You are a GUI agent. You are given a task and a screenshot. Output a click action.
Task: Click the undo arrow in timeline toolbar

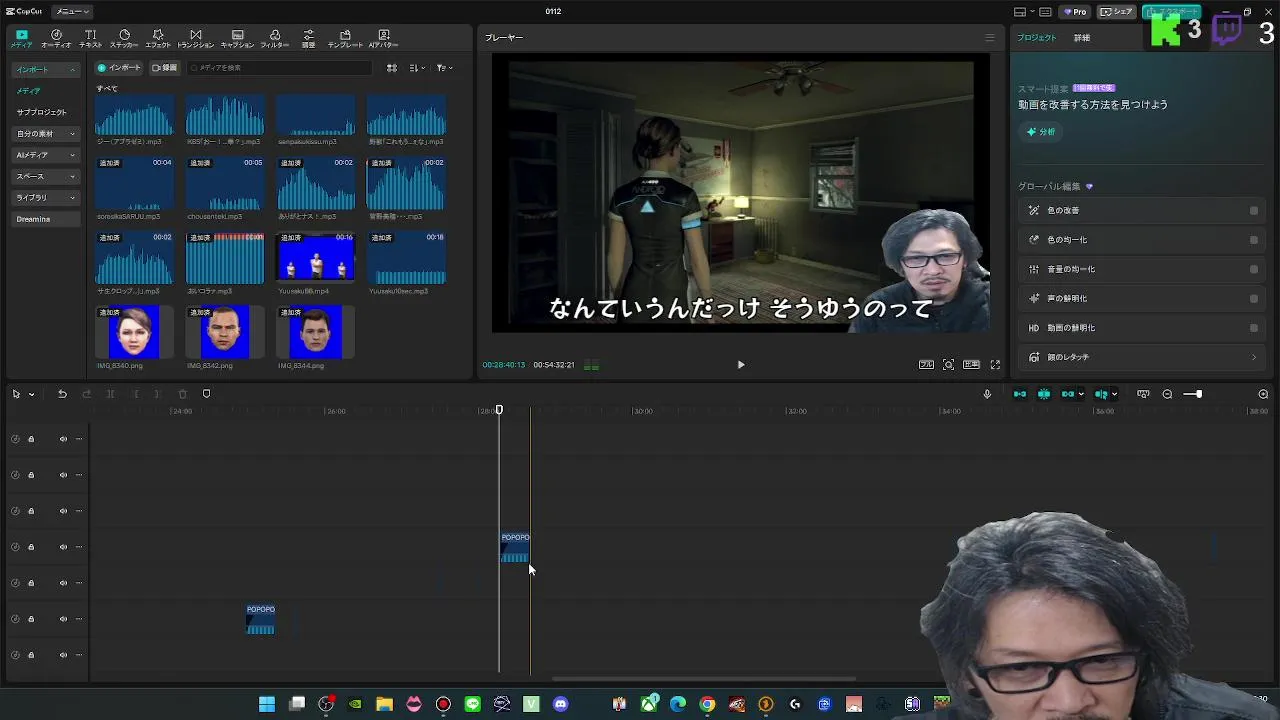click(x=62, y=394)
